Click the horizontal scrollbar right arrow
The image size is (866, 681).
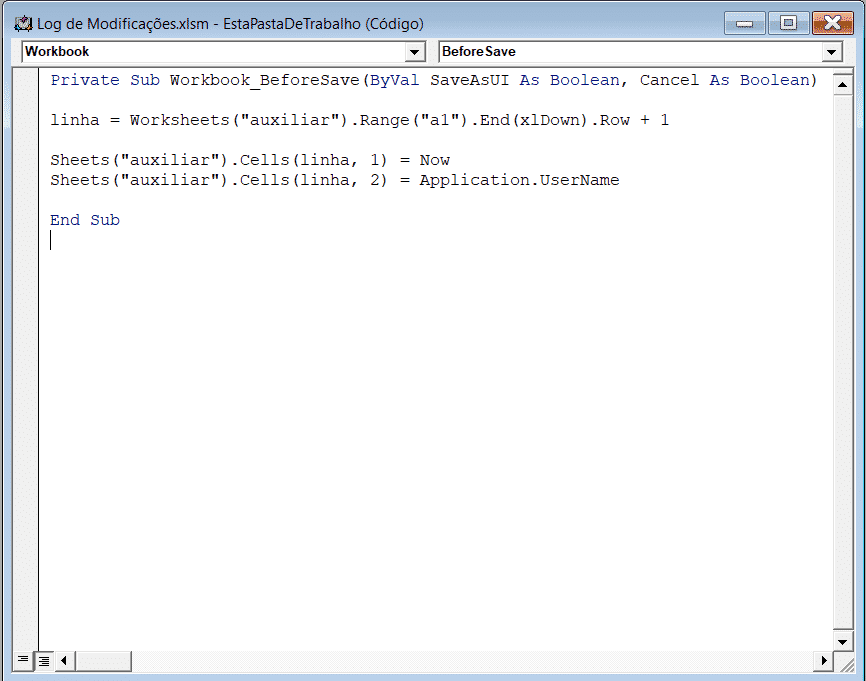click(x=823, y=660)
